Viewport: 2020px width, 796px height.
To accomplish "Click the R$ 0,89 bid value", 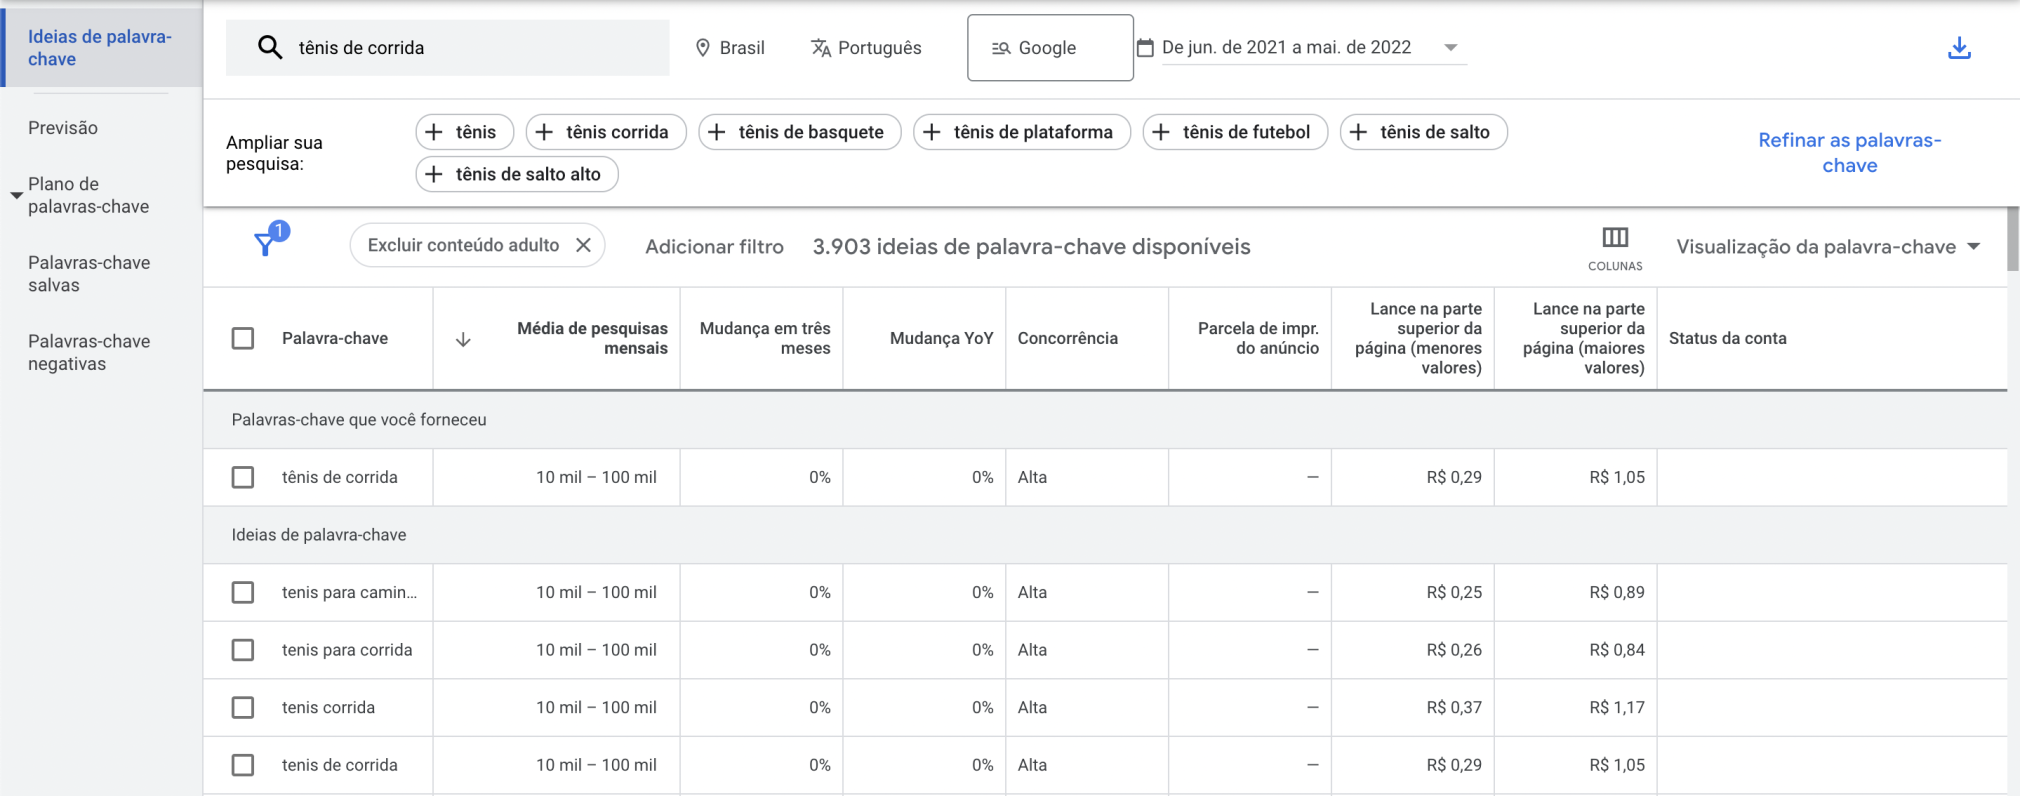I will coord(1616,592).
